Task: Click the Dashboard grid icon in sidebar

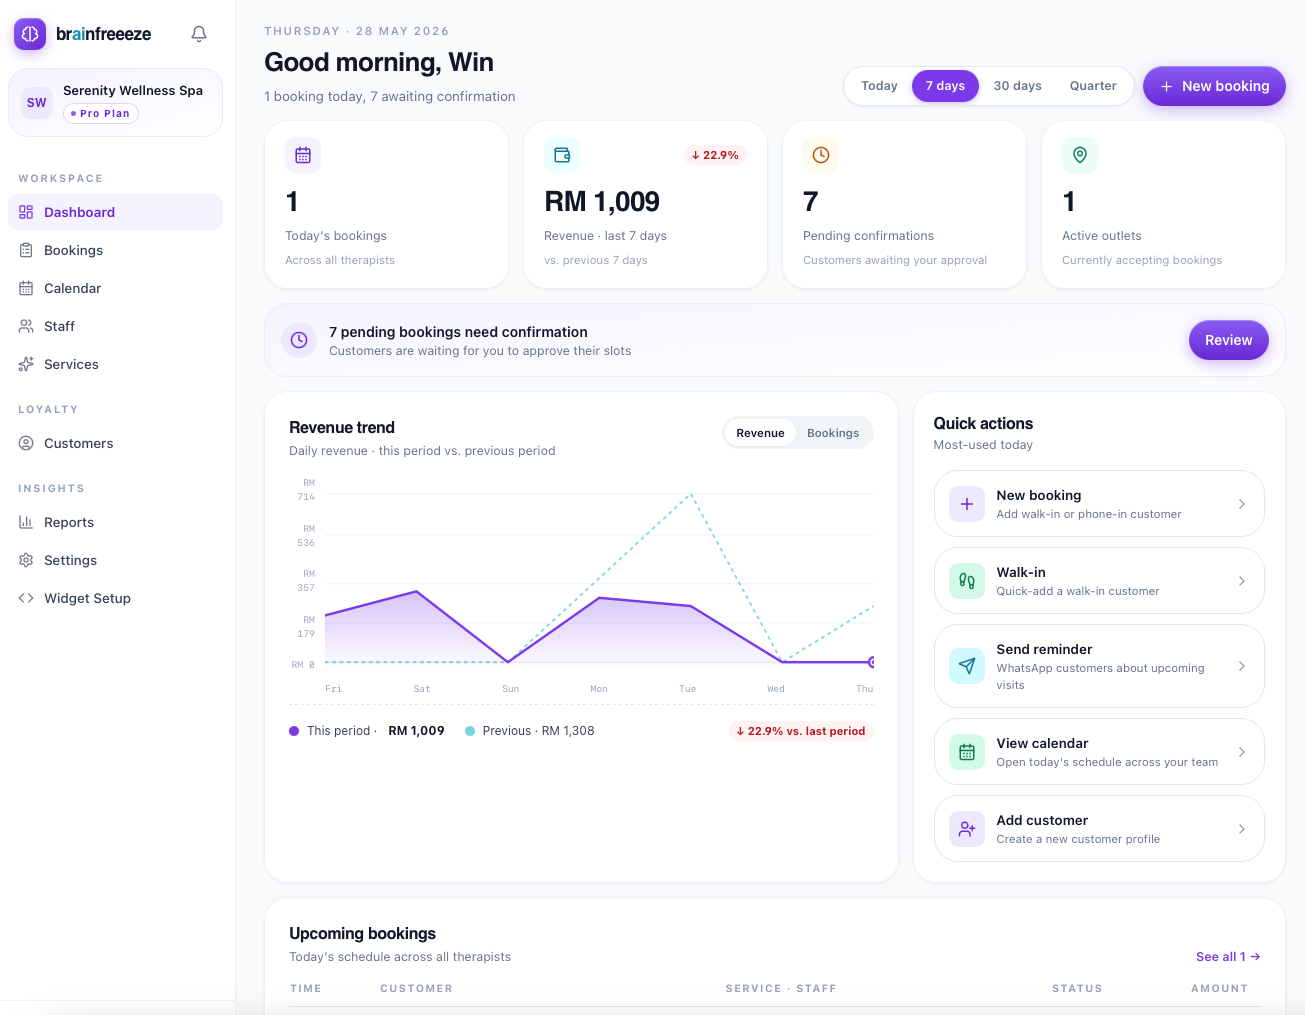Action: (x=26, y=212)
